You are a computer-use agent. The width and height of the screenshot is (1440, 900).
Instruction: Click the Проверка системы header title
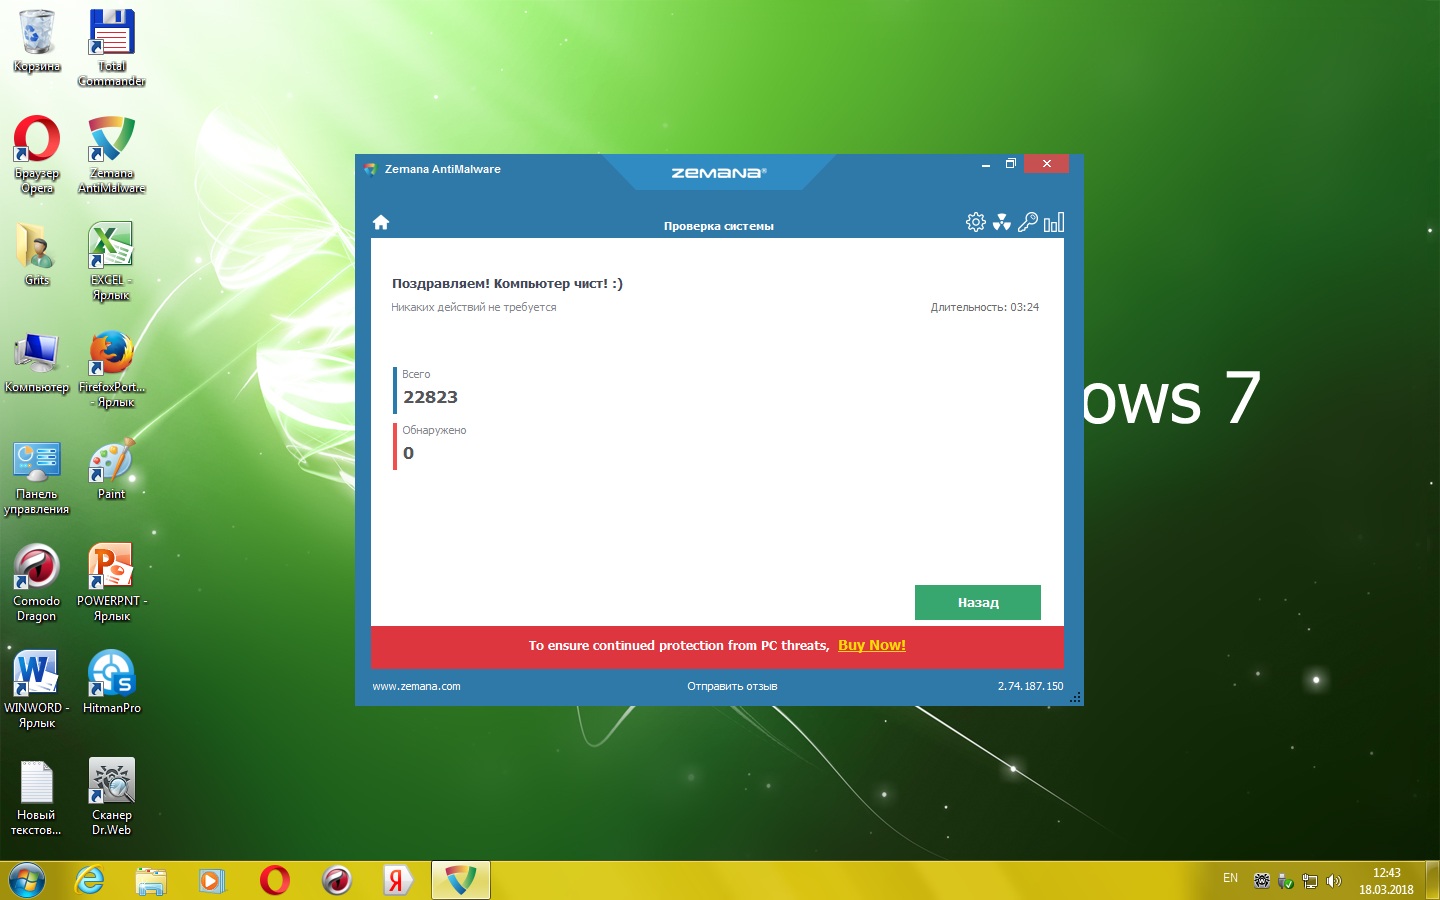point(719,226)
